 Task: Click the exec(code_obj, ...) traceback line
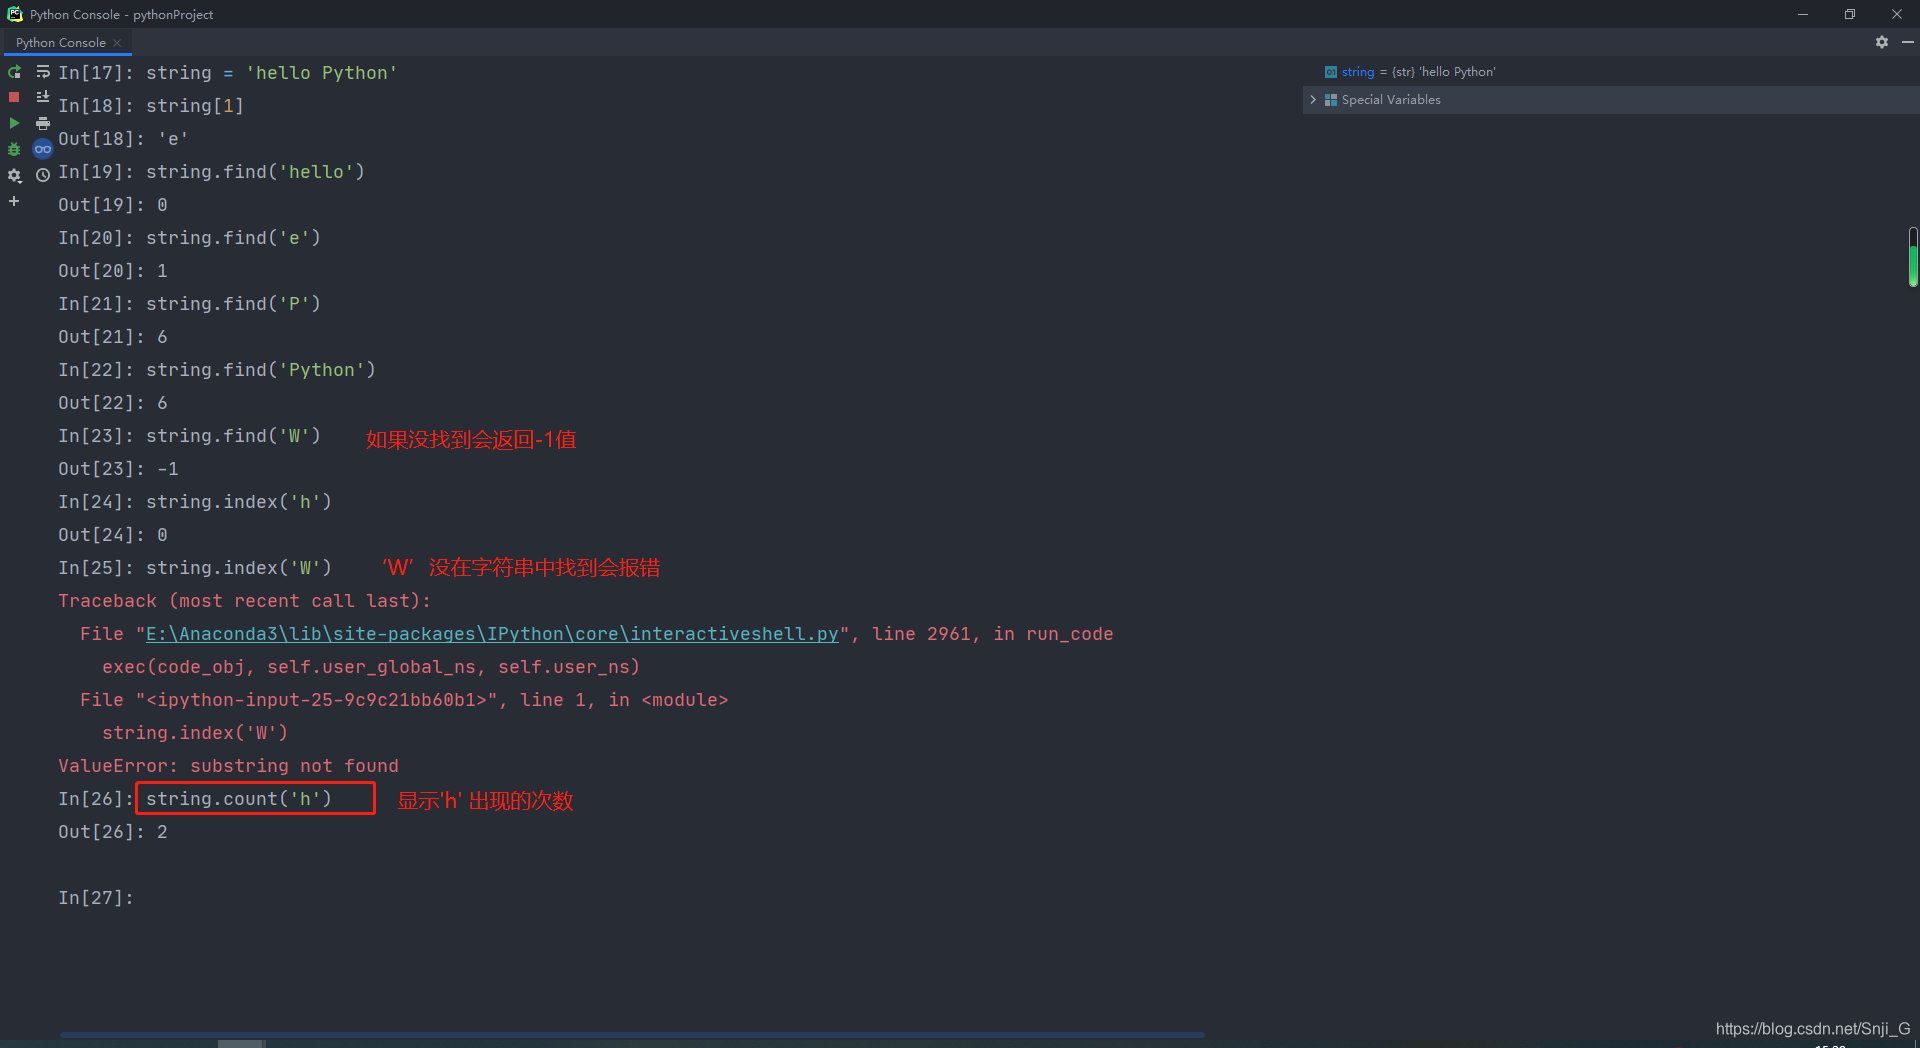click(x=370, y=667)
